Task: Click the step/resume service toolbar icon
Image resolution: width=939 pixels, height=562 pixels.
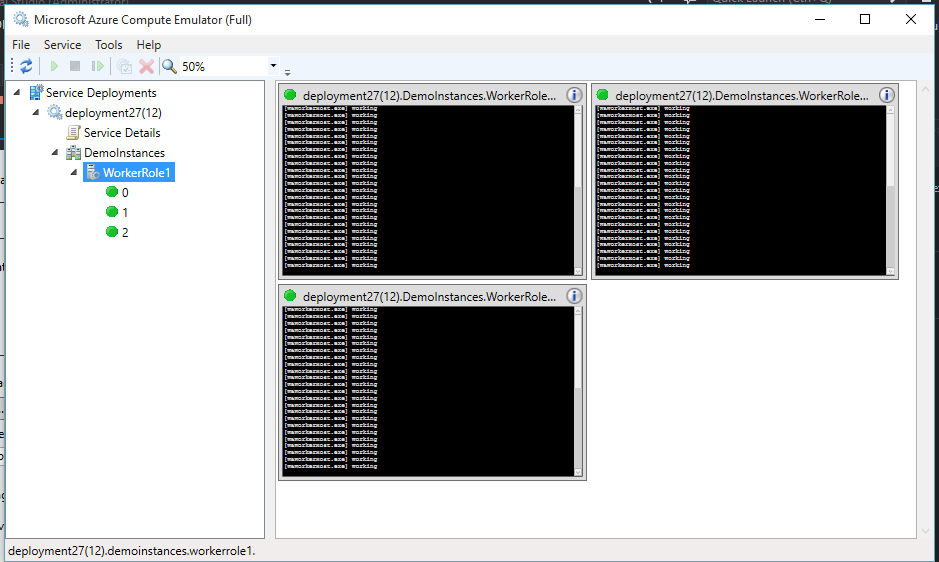Action: click(x=98, y=66)
